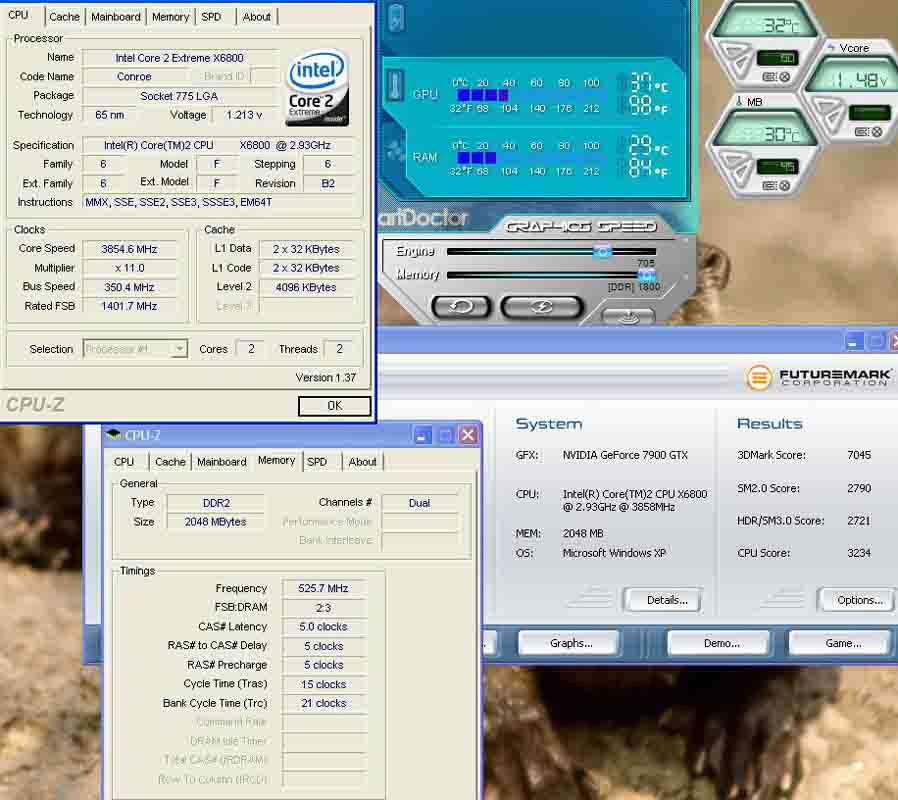Close the Vcore gadget with its X icon
The image size is (898, 800).
[876, 132]
